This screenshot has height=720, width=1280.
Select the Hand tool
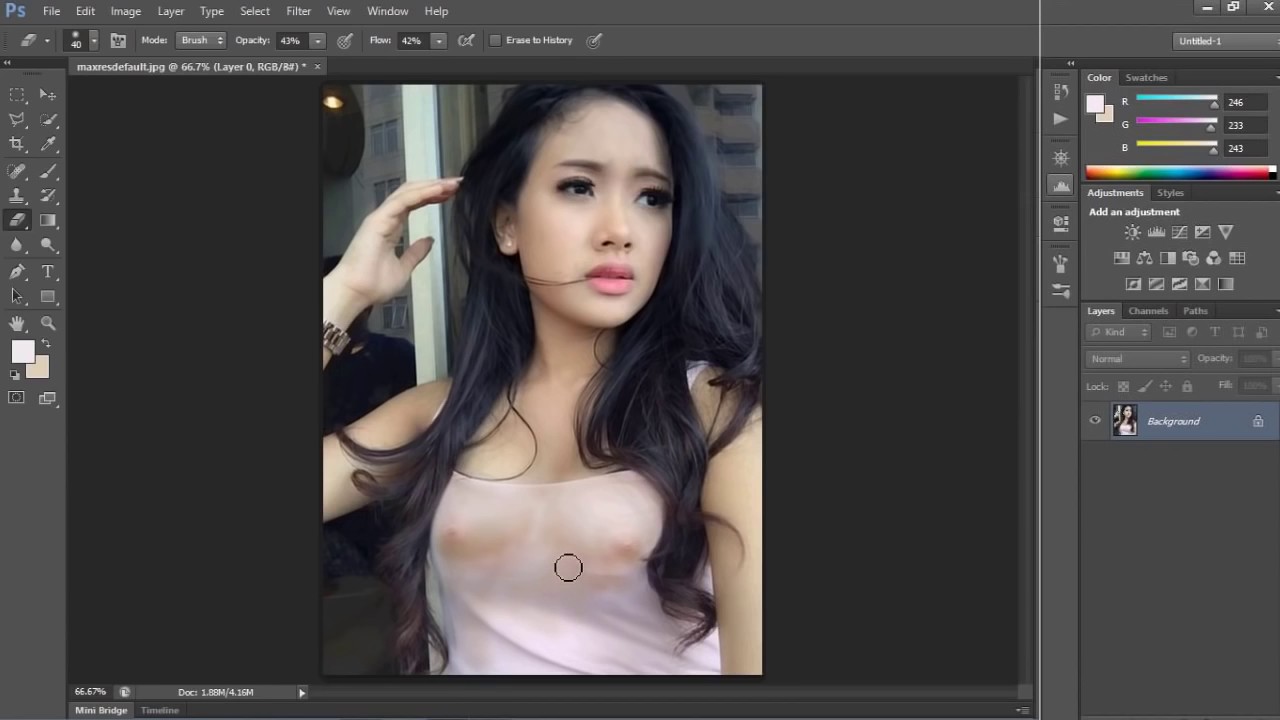pyautogui.click(x=17, y=323)
